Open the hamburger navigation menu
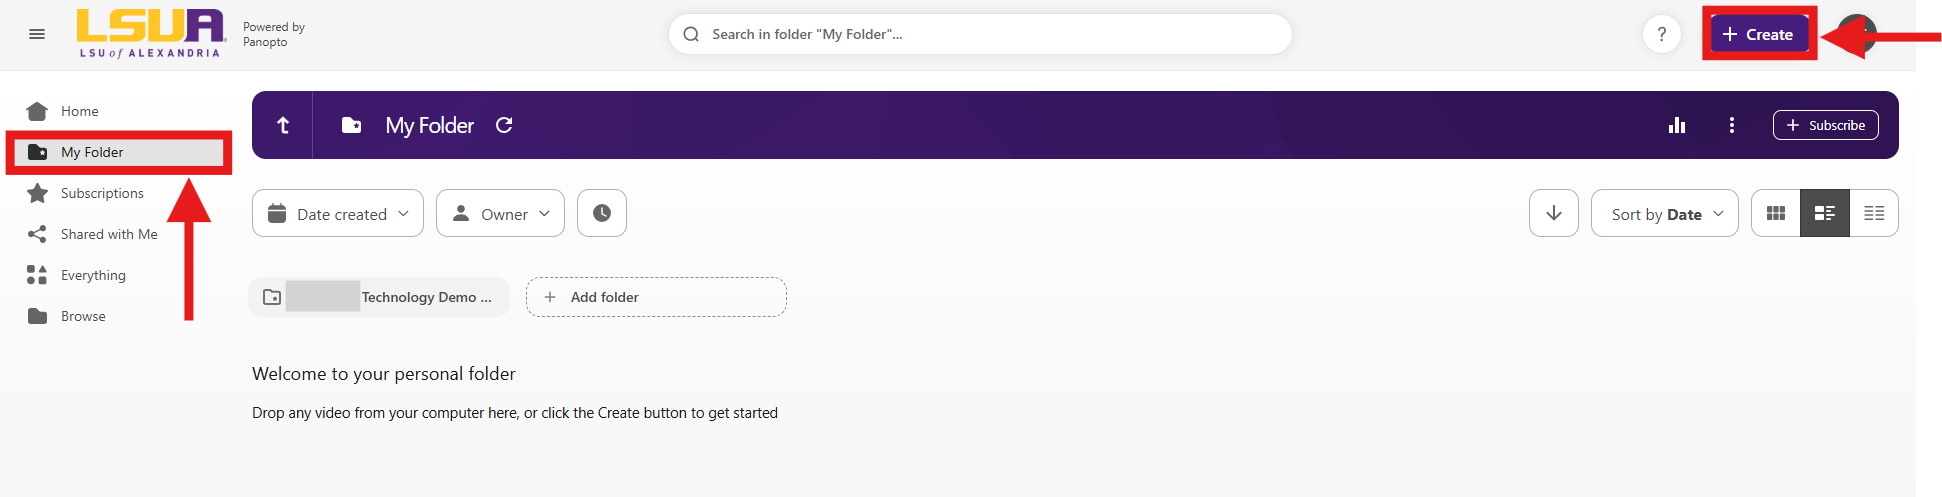 (x=37, y=34)
